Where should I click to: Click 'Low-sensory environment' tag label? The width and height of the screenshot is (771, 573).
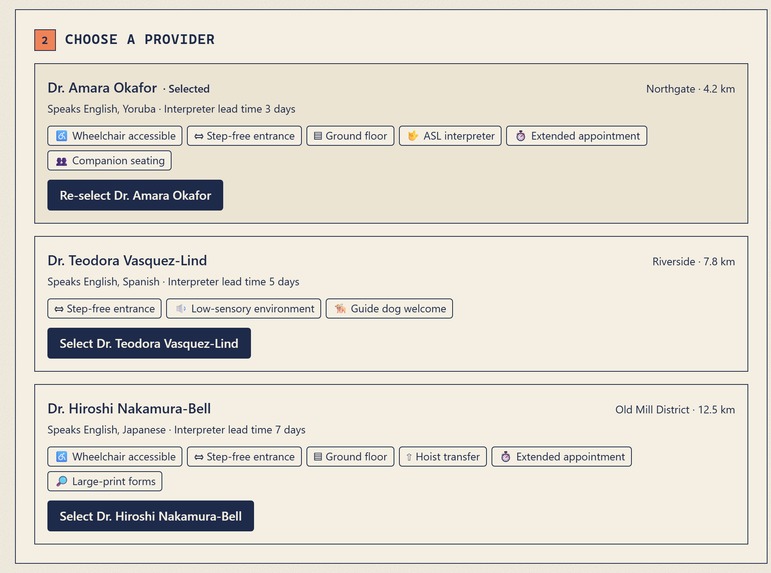click(253, 308)
